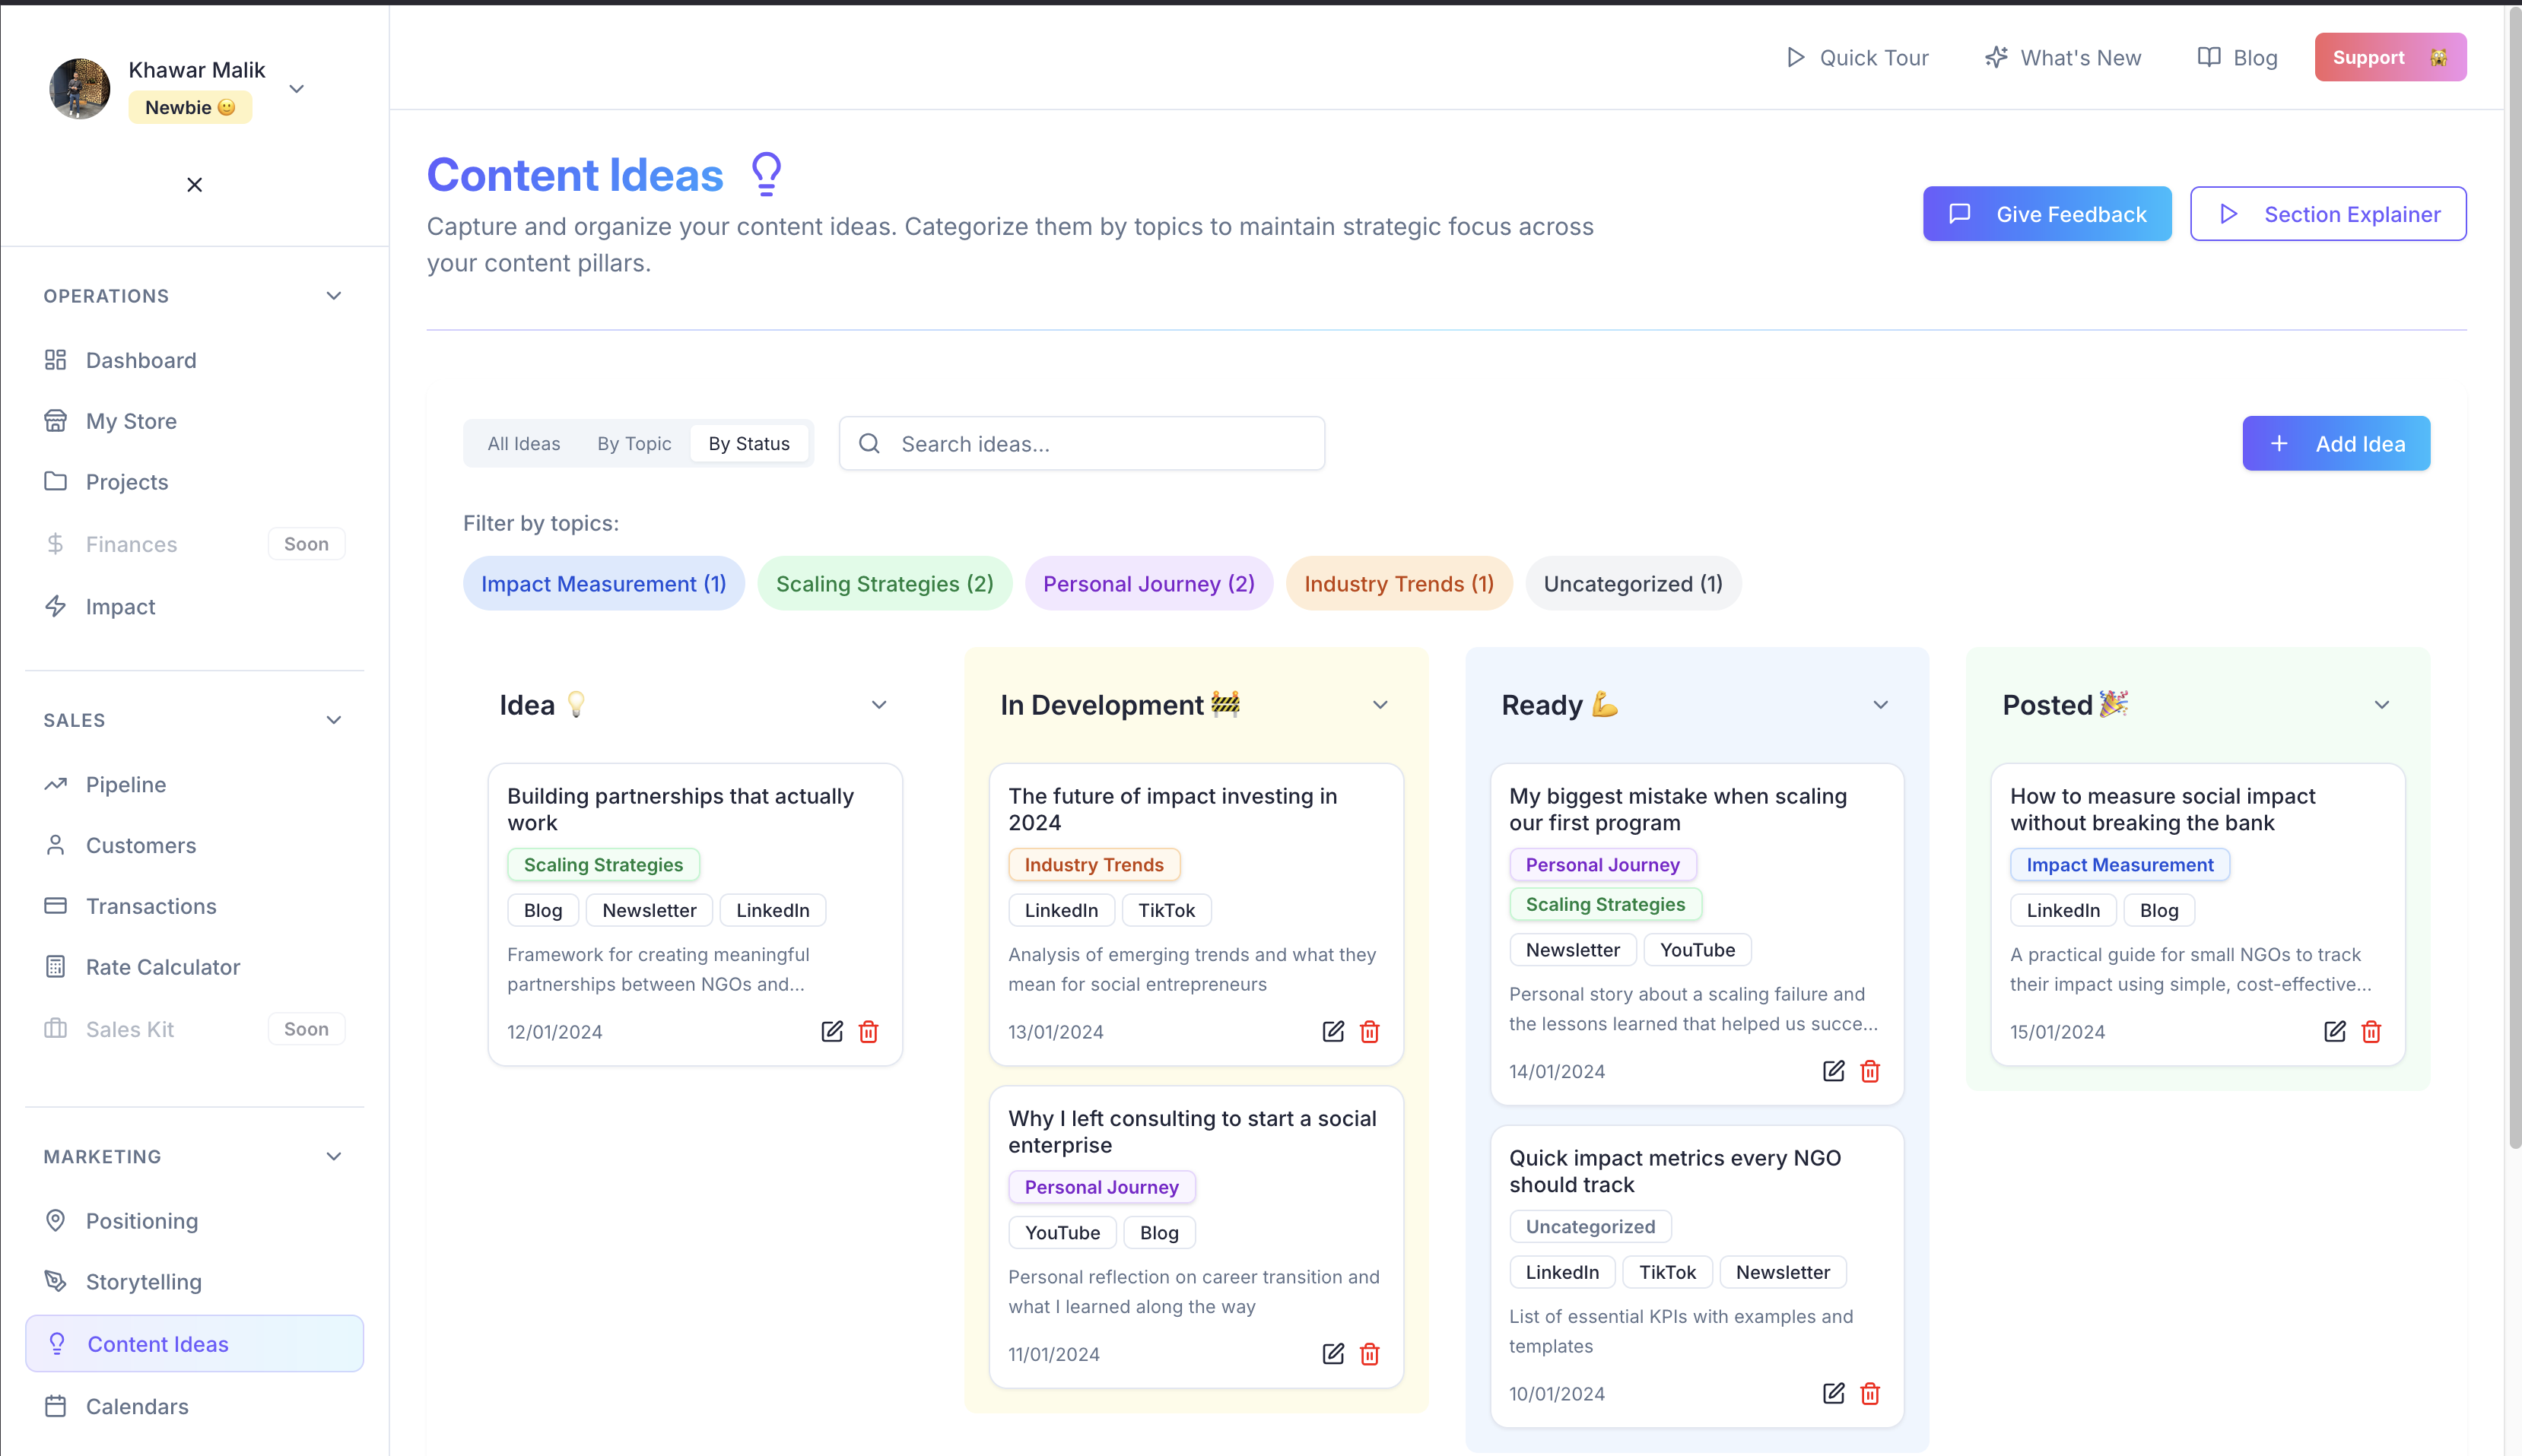Open Calendars in the Marketing section

tap(137, 1406)
